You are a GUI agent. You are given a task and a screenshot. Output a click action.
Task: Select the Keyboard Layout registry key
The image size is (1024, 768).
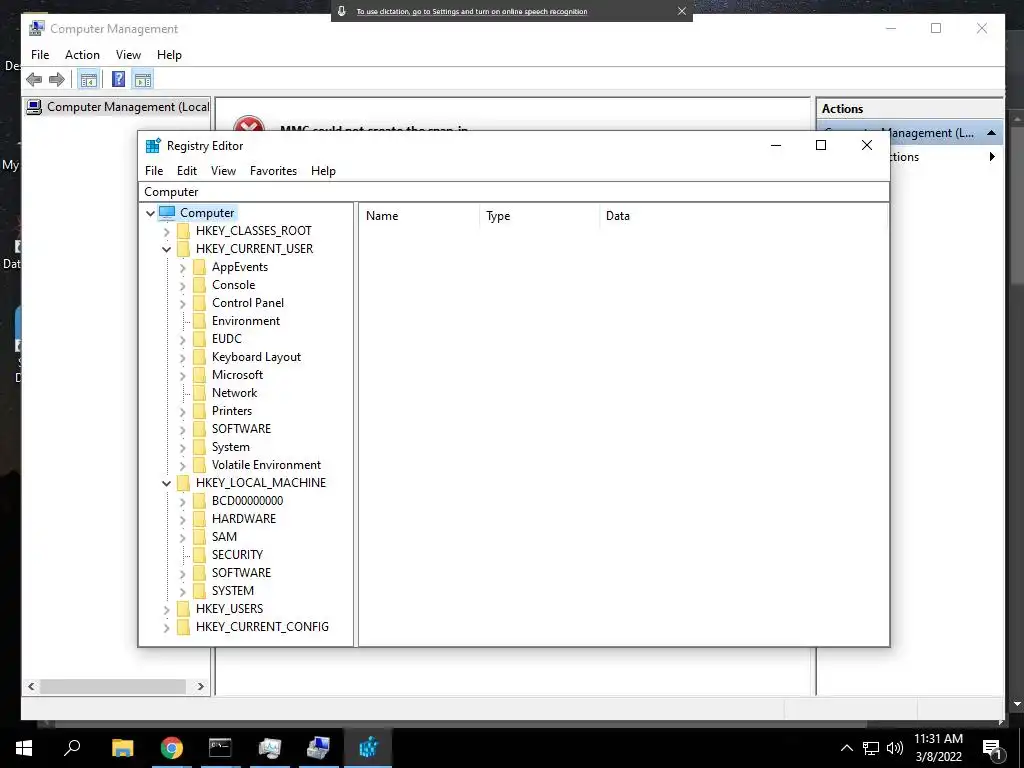(256, 357)
